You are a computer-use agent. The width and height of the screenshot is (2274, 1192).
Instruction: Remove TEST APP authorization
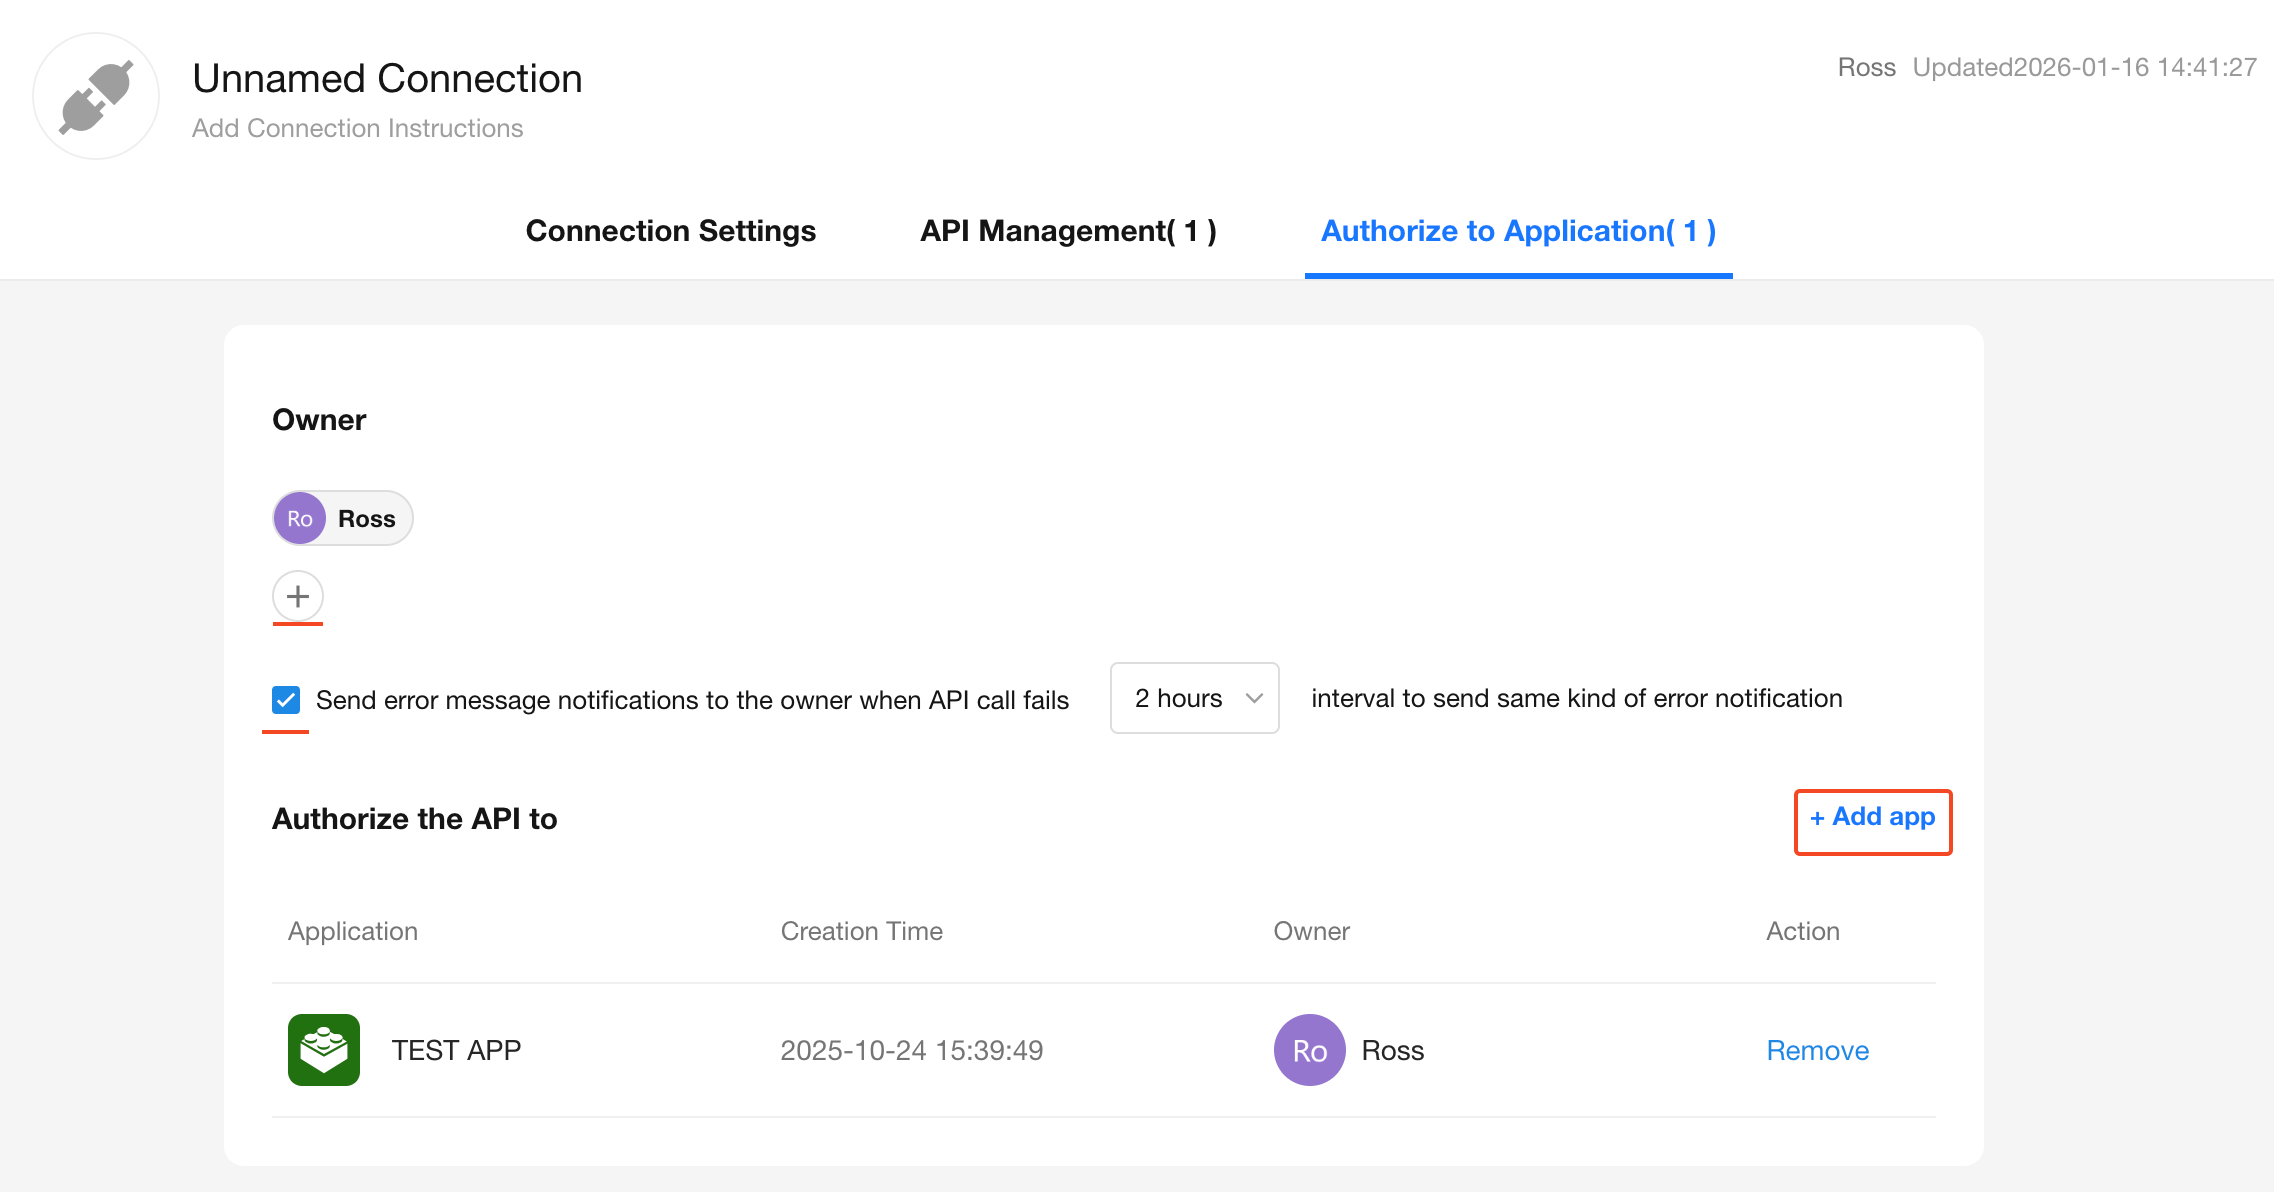(x=1817, y=1050)
